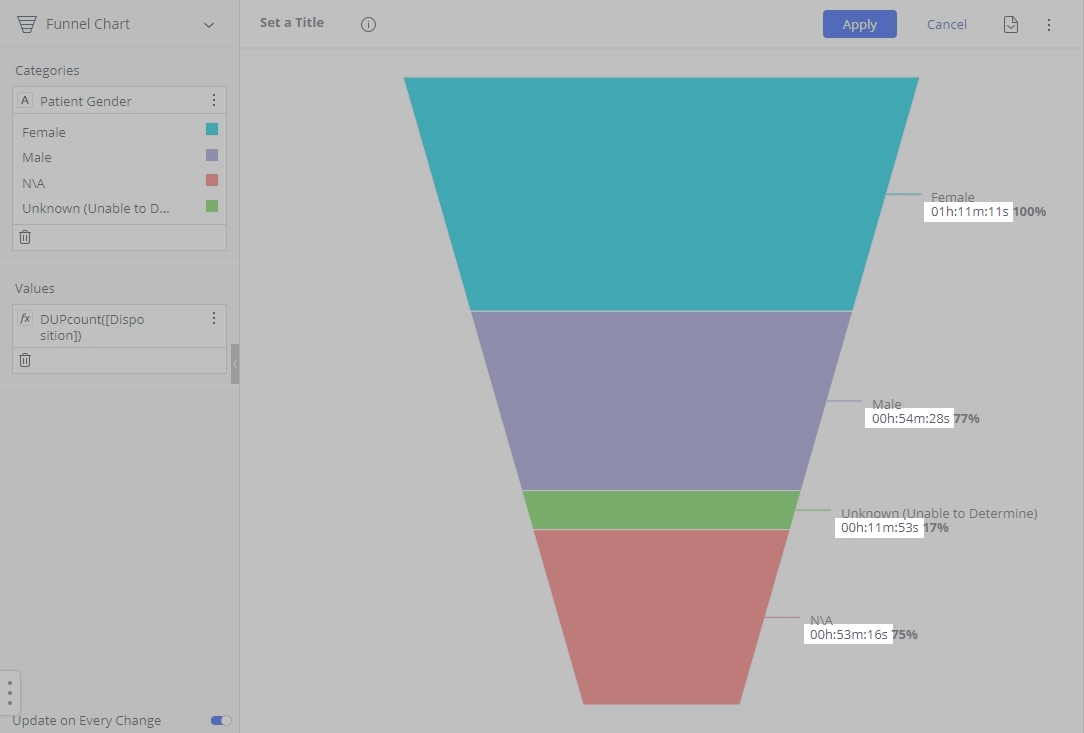Cancel the widget editing
The width and height of the screenshot is (1084, 733).
tap(946, 24)
